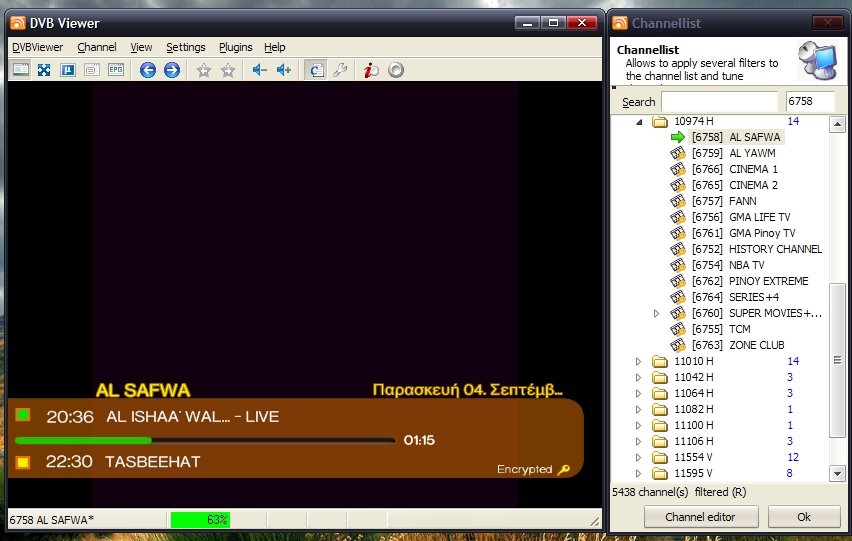
Task: Select the current channel [6758] AL SAFWA
Action: point(736,137)
